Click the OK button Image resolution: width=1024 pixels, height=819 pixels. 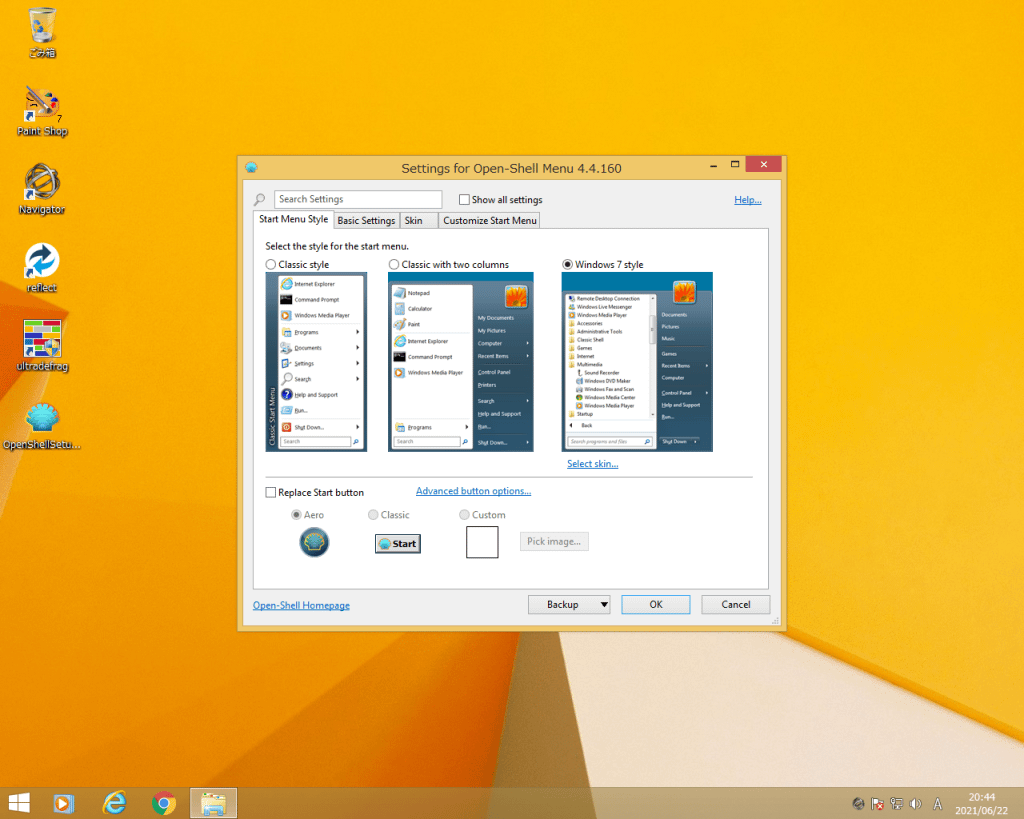point(656,605)
